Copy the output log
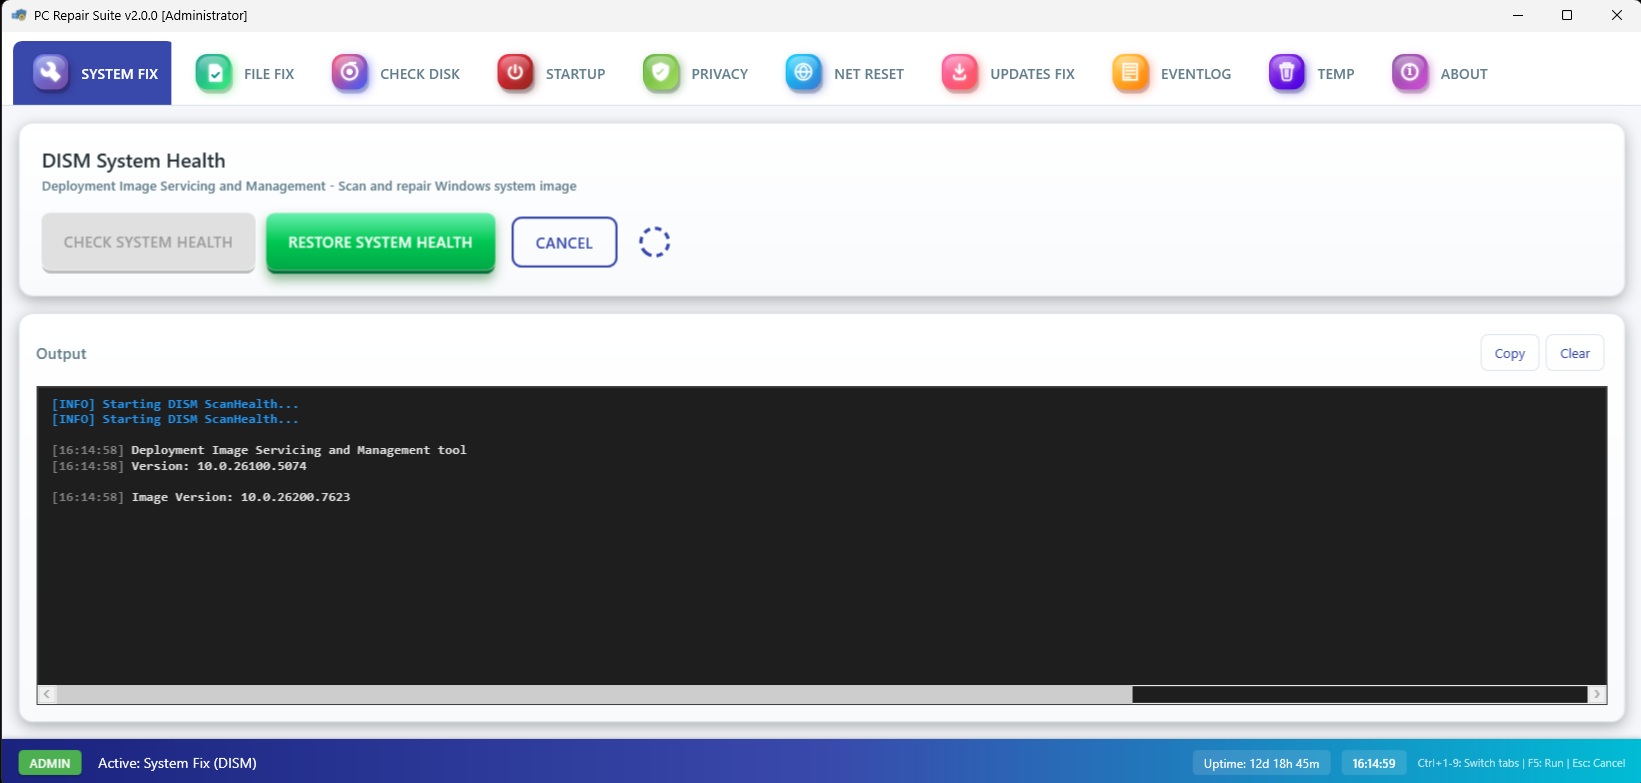Viewport: 1641px width, 783px height. [1509, 353]
